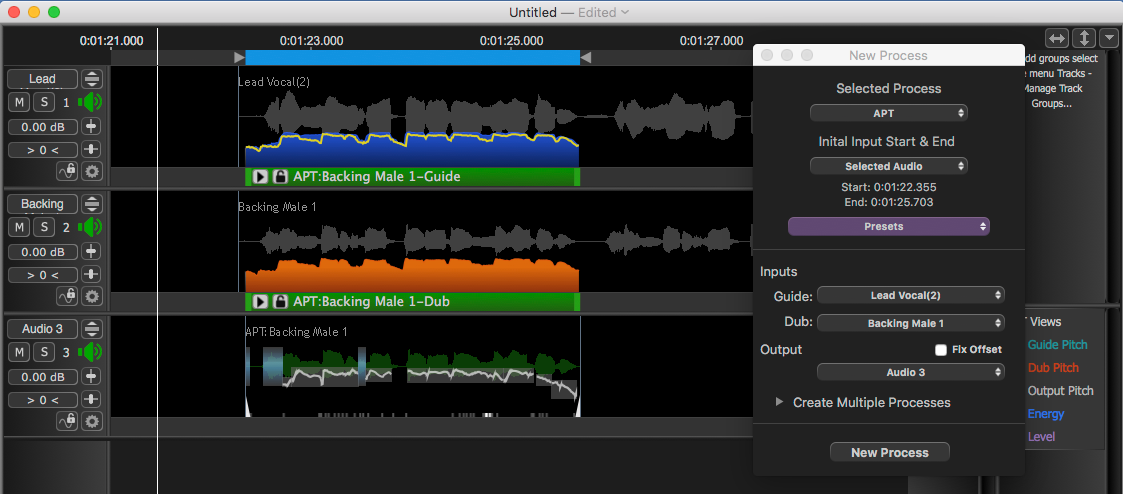
Task: Click the Lead track speaker icon
Action: pyautogui.click(x=91, y=102)
